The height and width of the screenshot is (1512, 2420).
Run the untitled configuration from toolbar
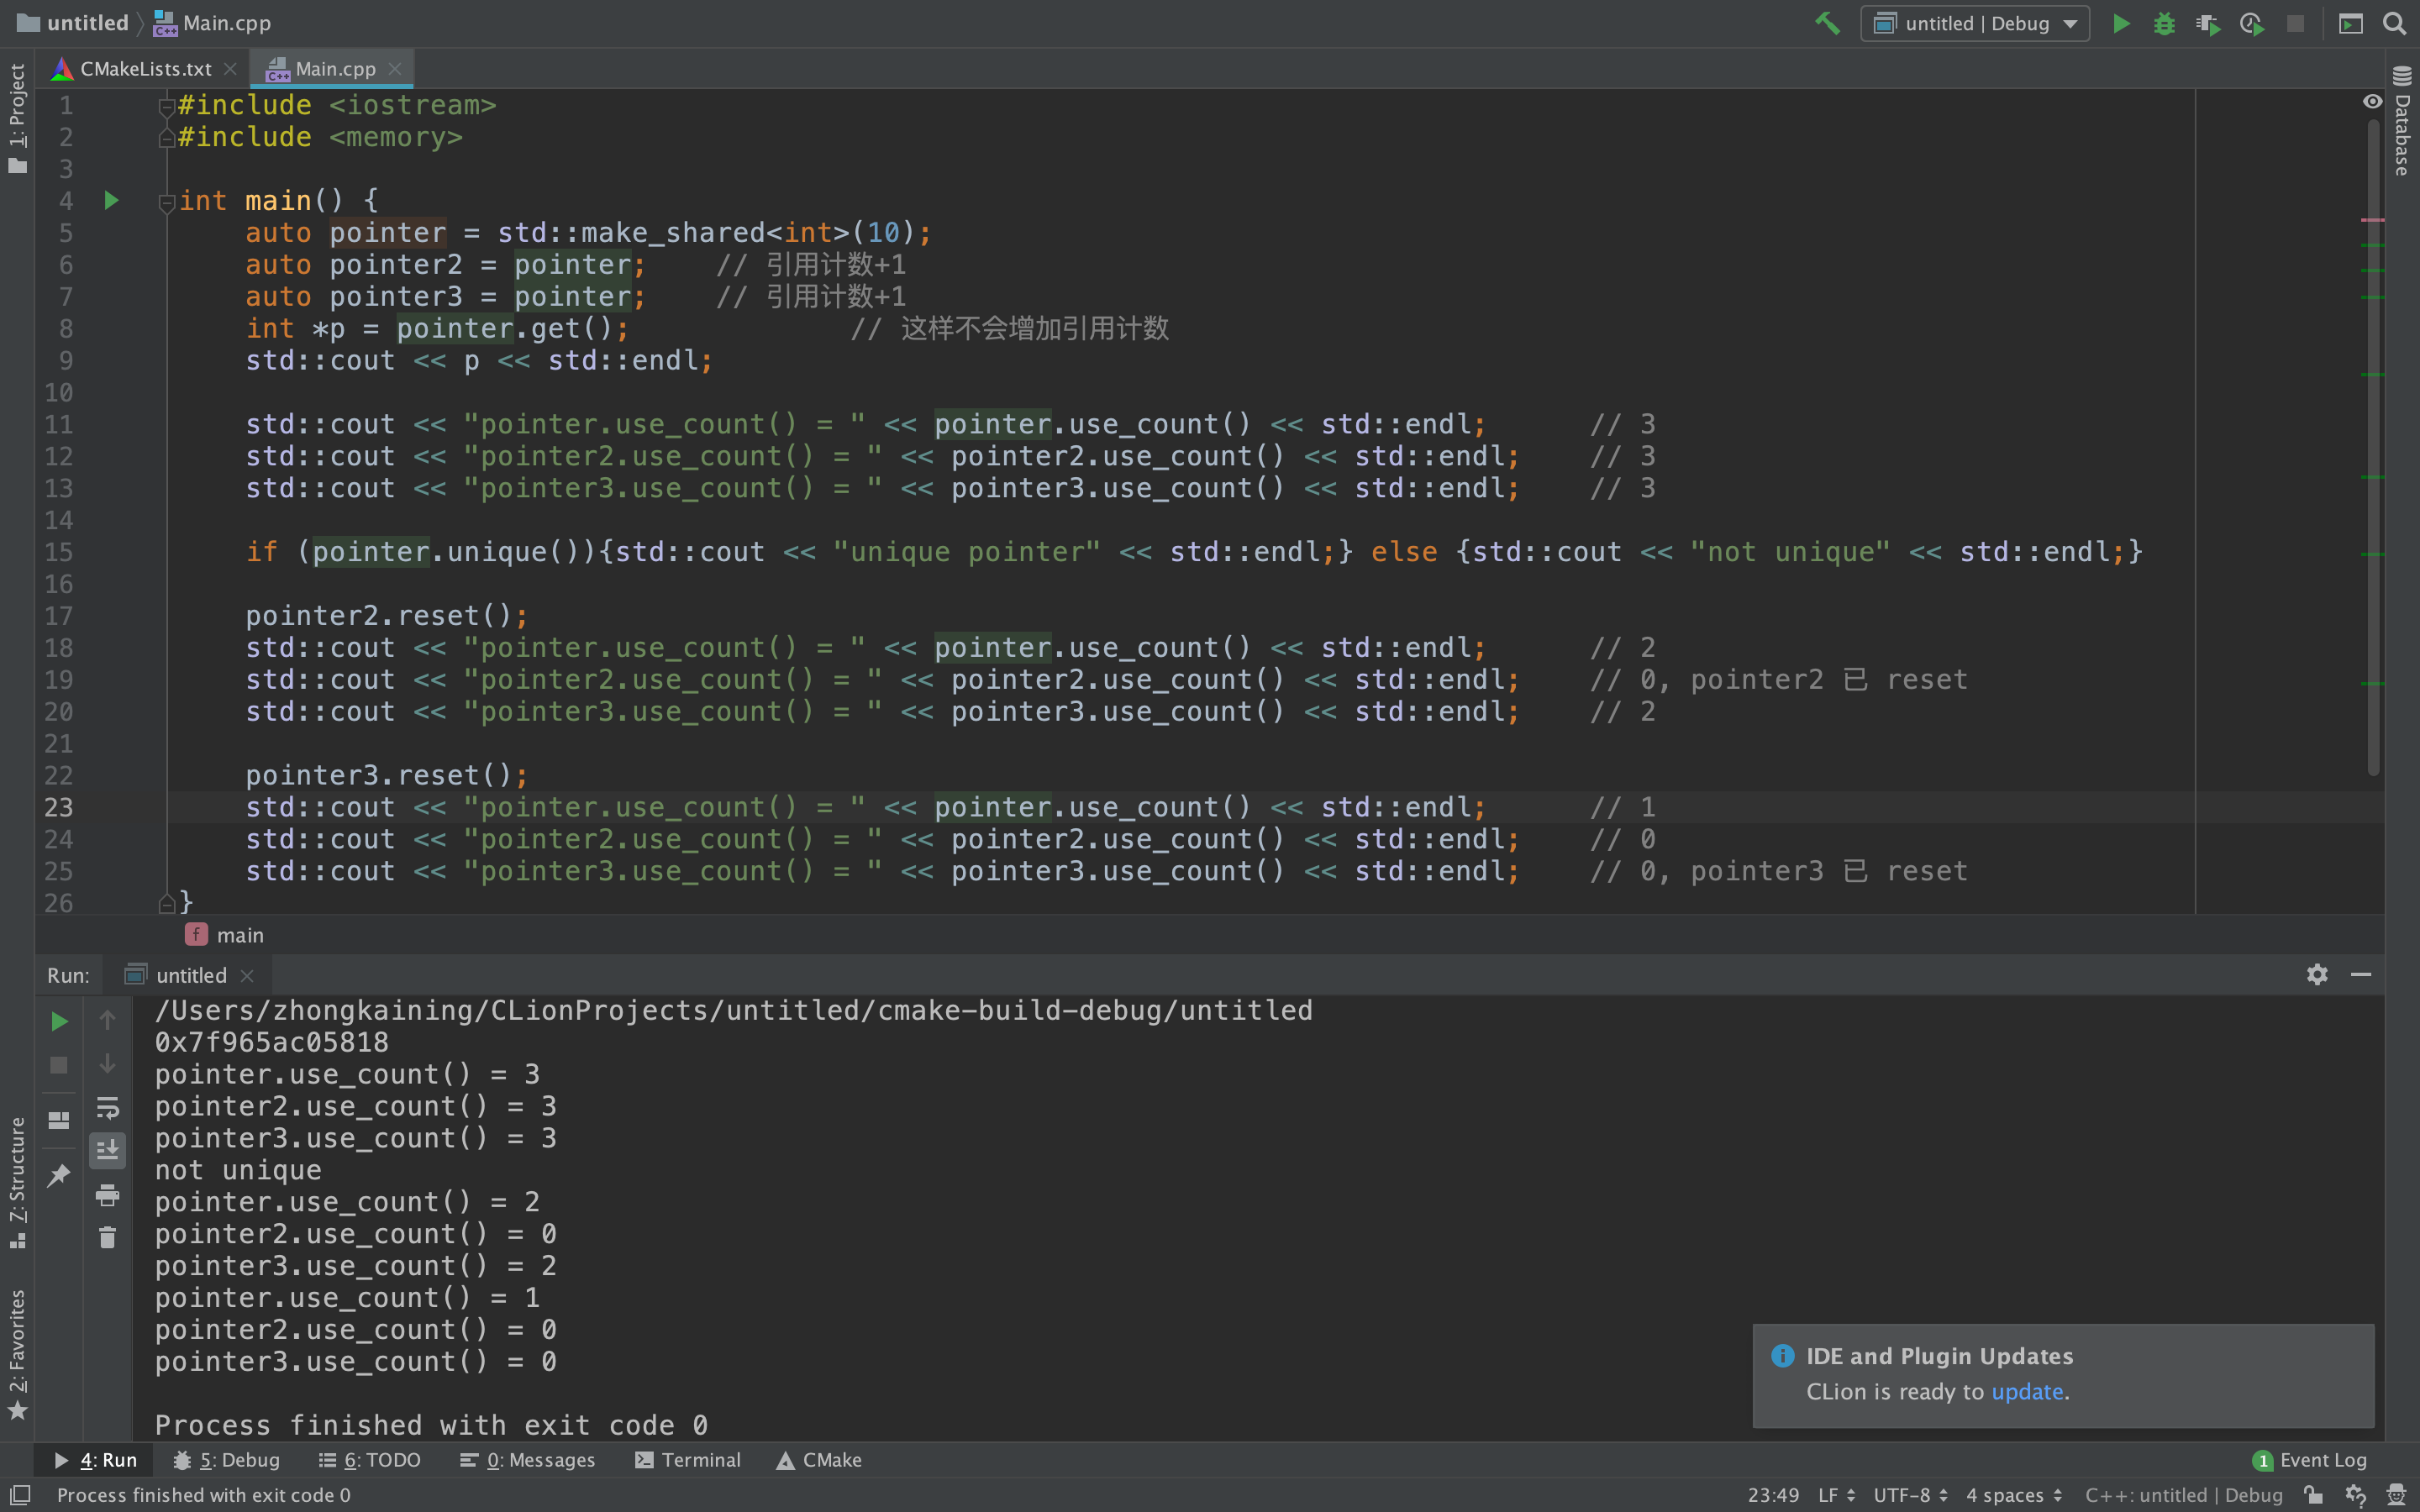click(2120, 23)
